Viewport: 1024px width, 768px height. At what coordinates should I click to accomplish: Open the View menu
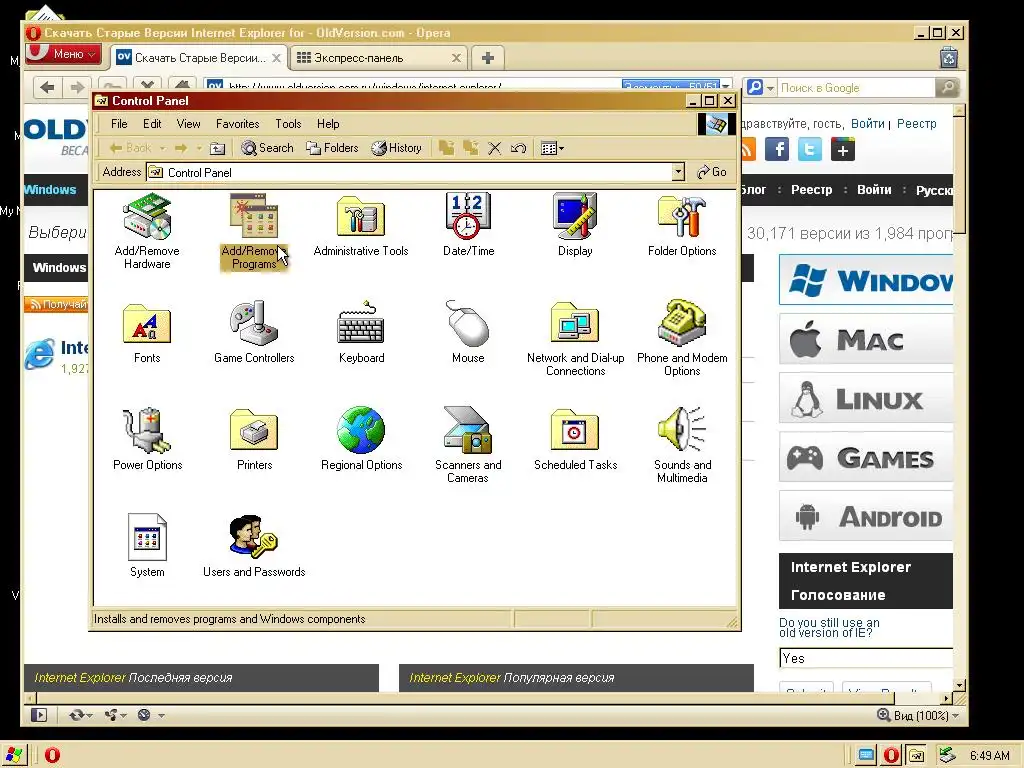188,123
